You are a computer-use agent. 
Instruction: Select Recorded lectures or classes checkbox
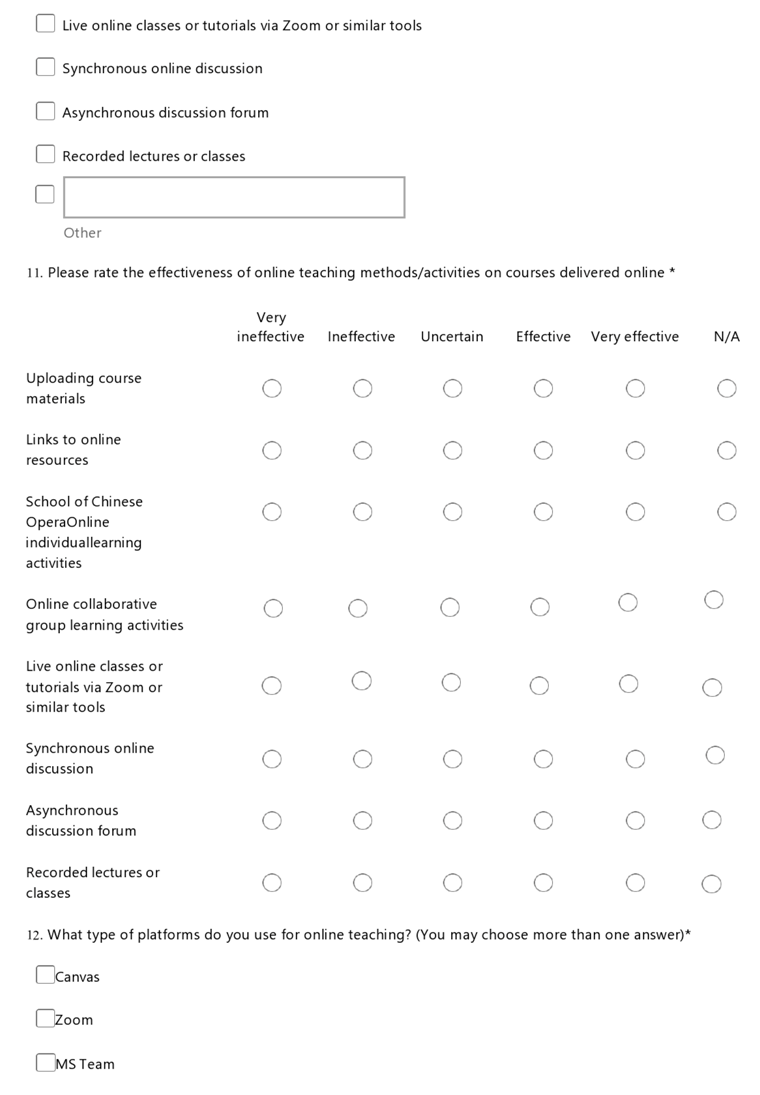point(45,154)
